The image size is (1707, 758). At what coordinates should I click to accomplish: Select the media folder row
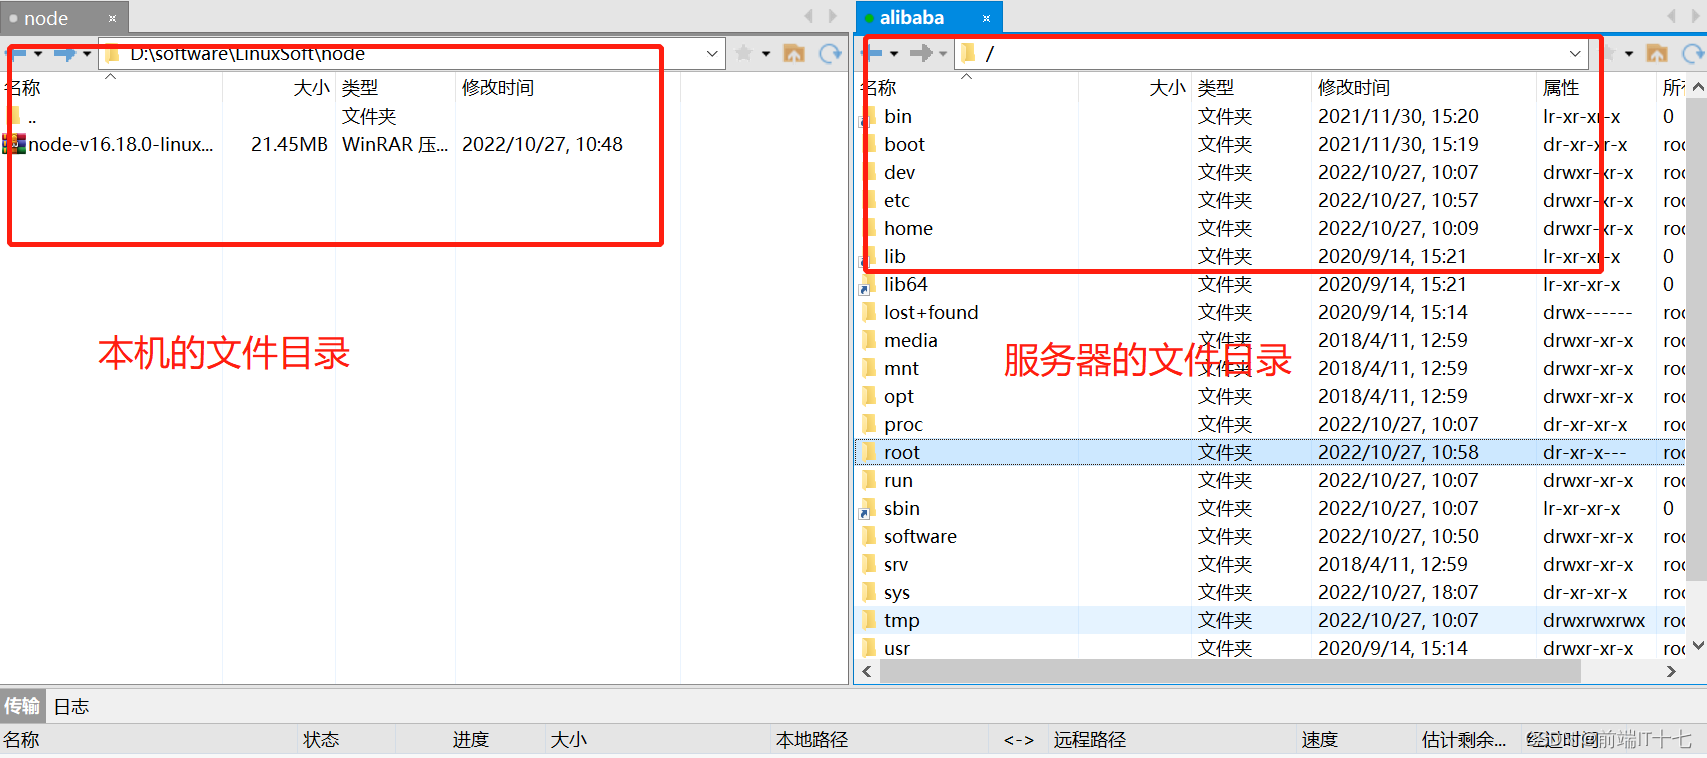1270,340
